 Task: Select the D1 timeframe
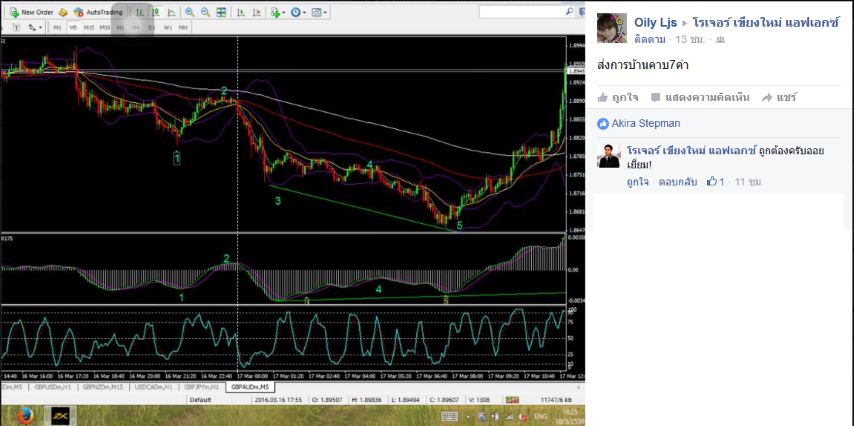(x=152, y=27)
